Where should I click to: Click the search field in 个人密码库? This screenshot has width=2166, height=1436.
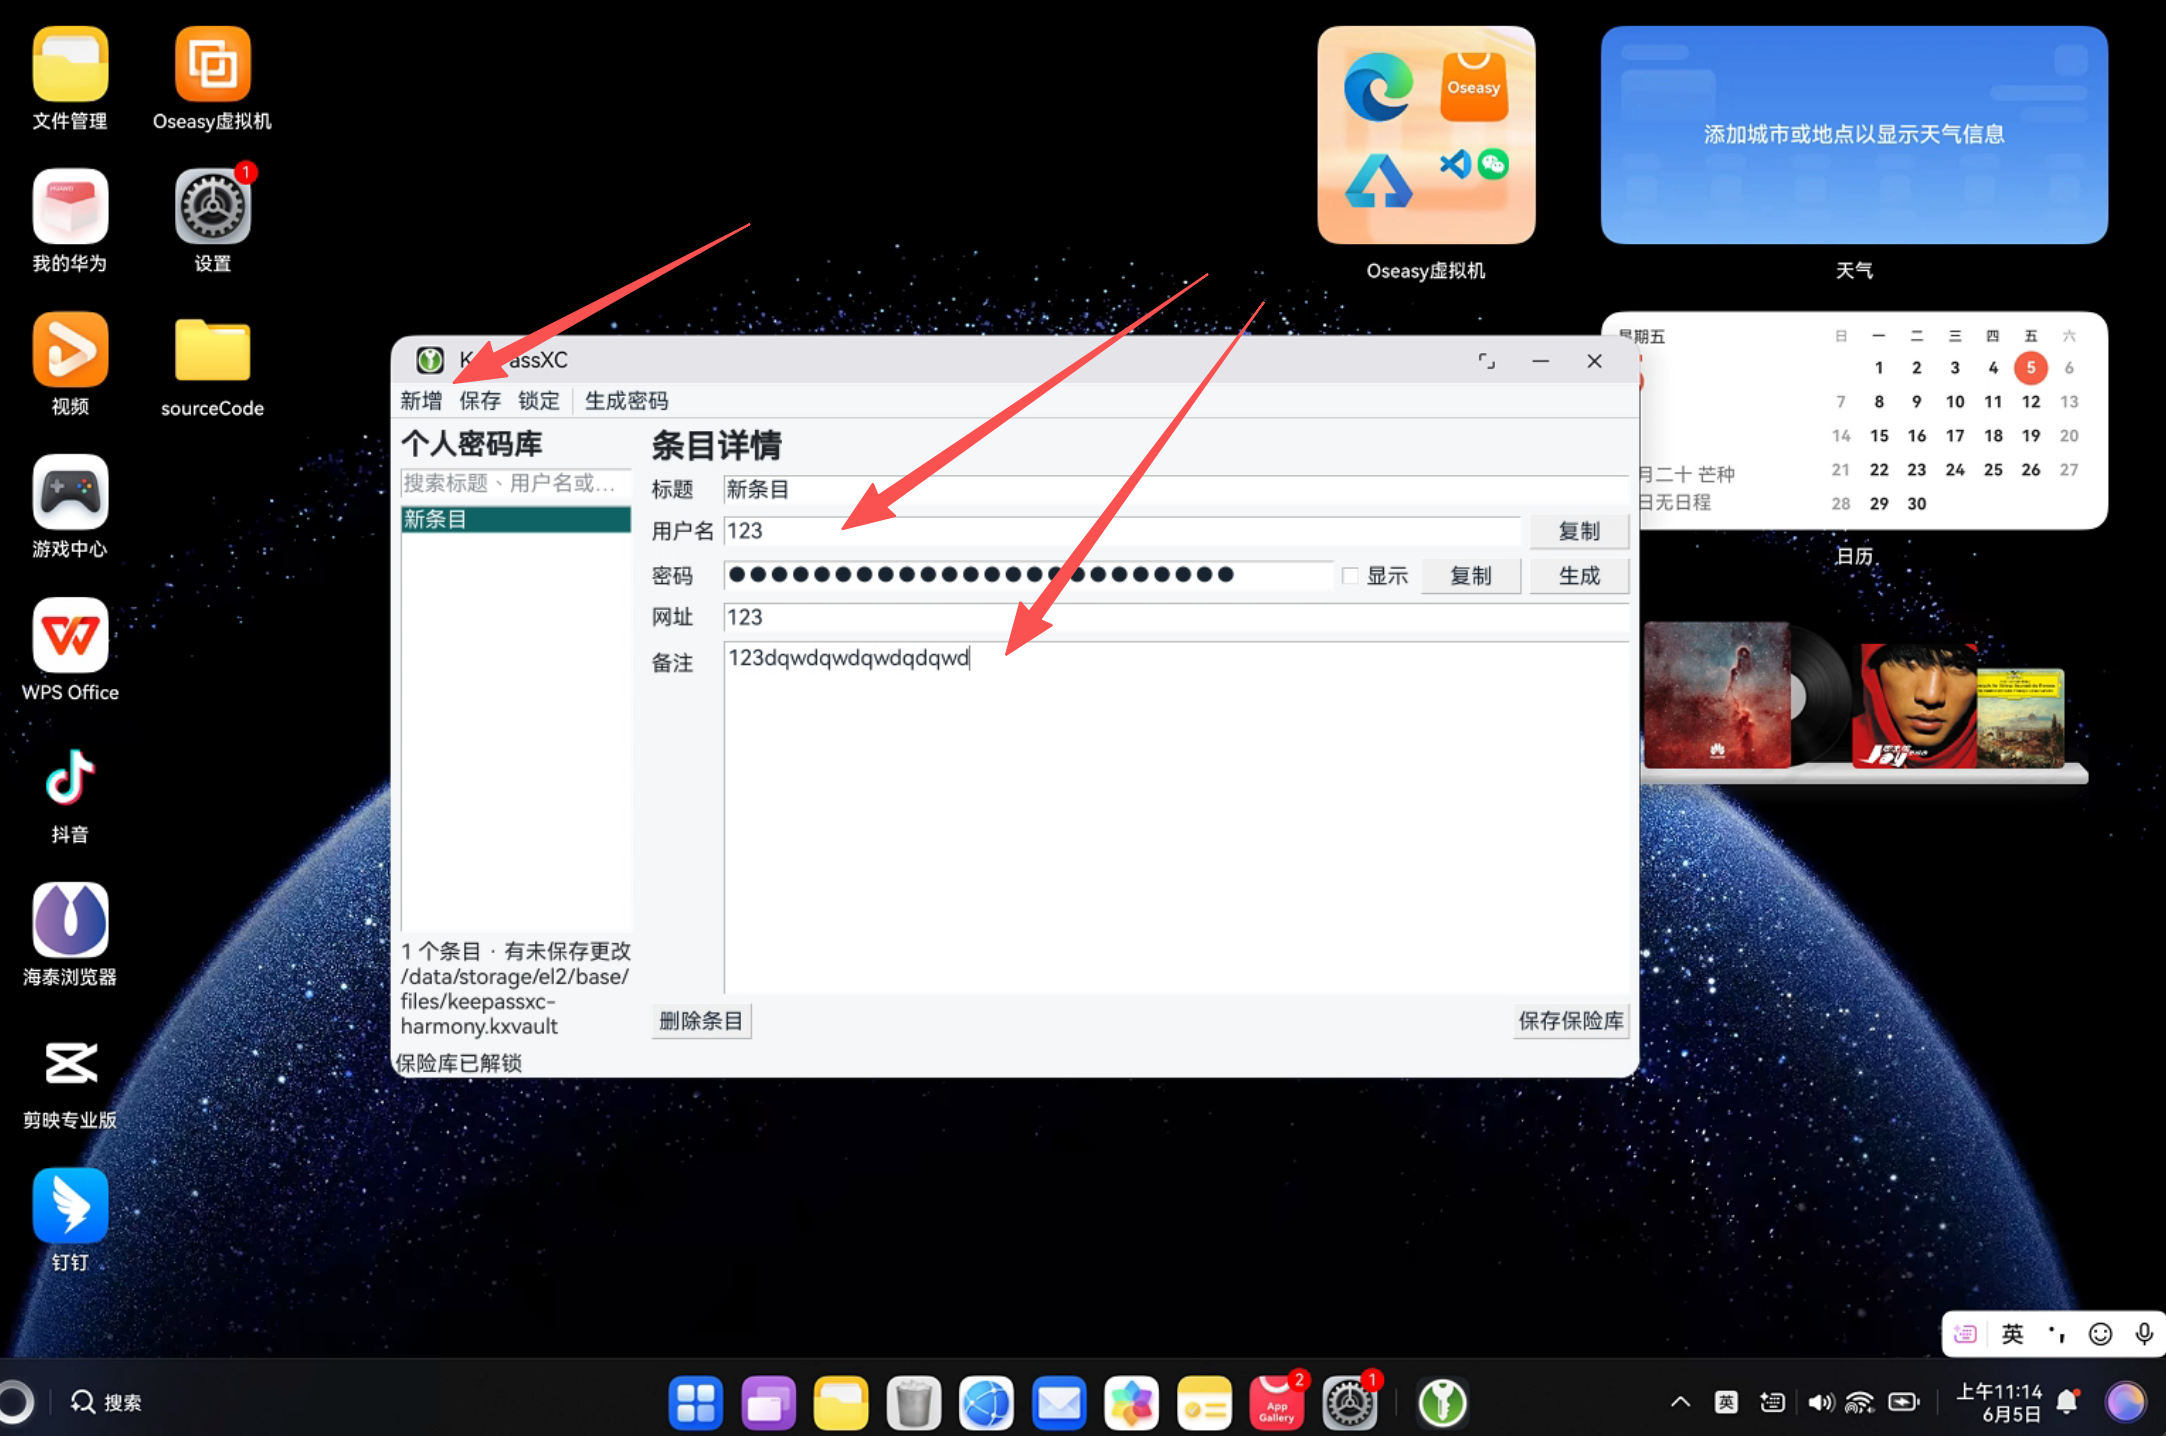coord(516,483)
